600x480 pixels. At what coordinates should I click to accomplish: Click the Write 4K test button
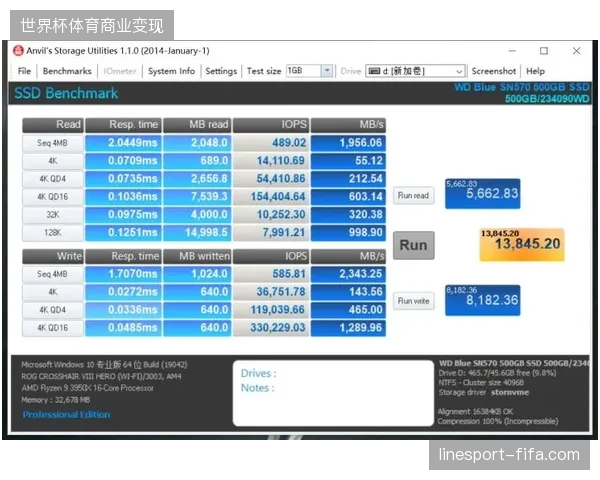pos(52,292)
